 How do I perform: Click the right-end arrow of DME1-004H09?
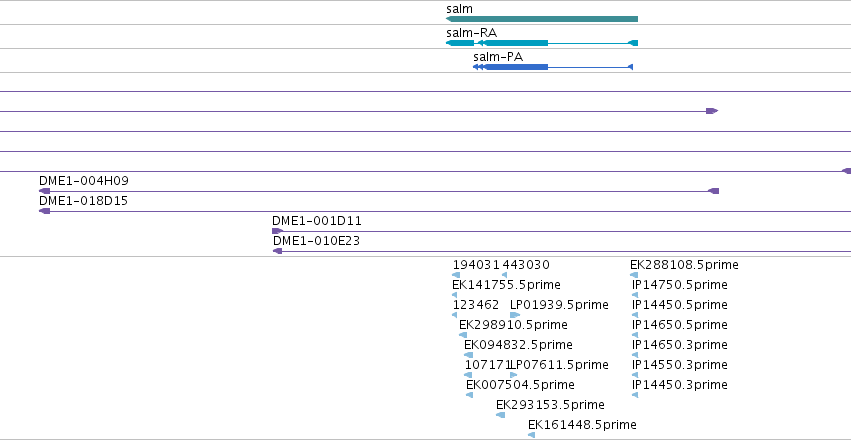coord(714,191)
